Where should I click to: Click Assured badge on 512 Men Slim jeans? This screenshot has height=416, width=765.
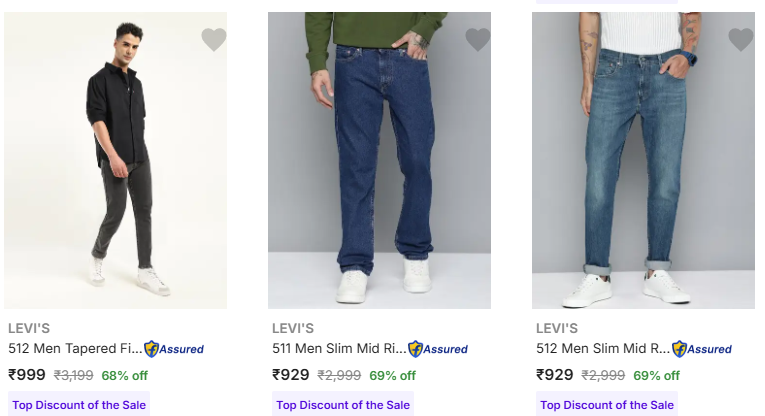pyautogui.click(x=702, y=349)
